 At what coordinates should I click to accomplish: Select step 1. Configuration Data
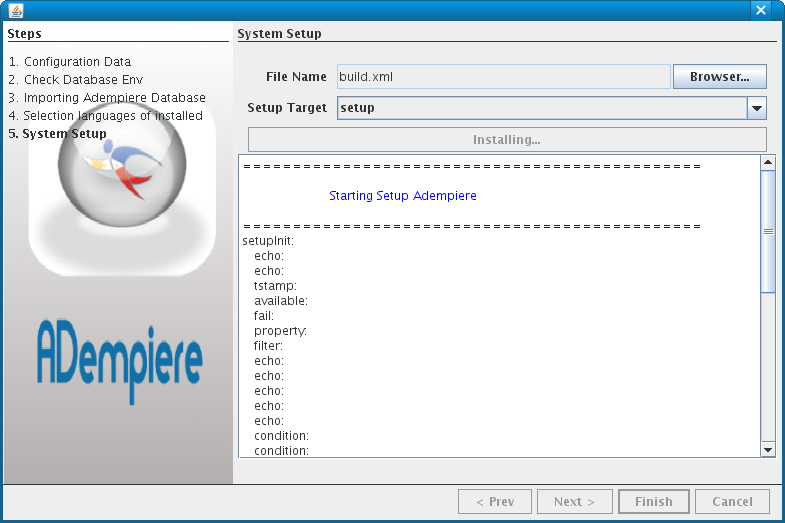coord(70,62)
